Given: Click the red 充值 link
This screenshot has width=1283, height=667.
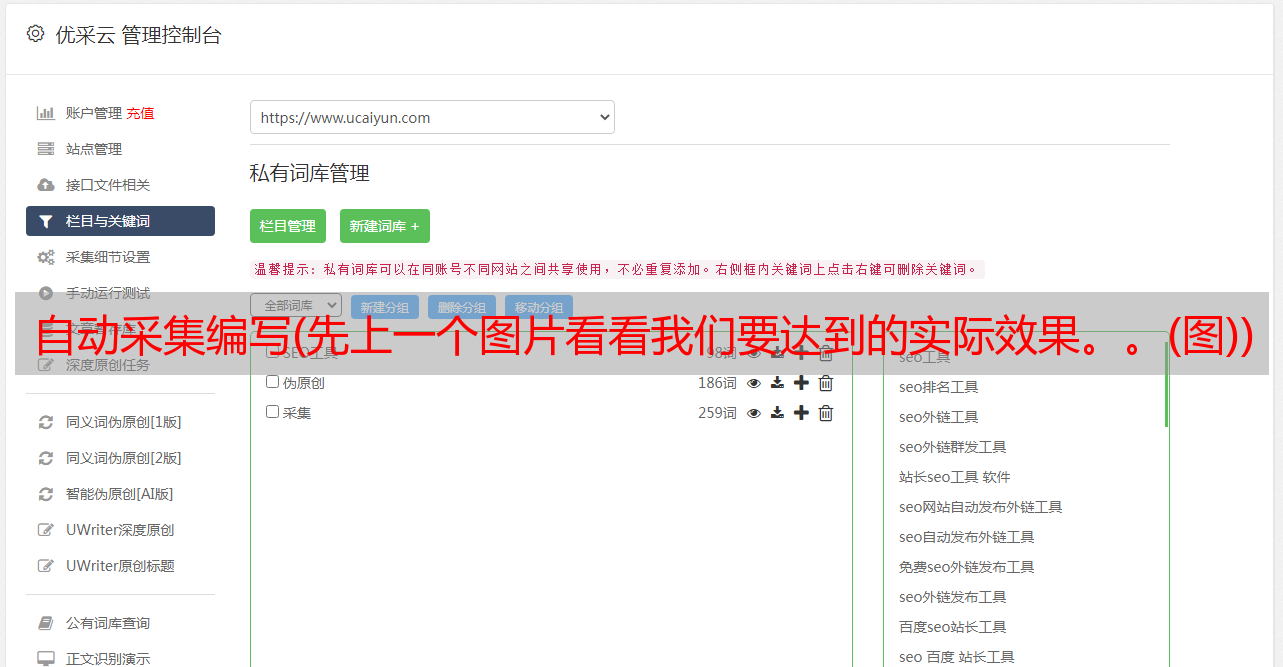Looking at the screenshot, I should (140, 113).
